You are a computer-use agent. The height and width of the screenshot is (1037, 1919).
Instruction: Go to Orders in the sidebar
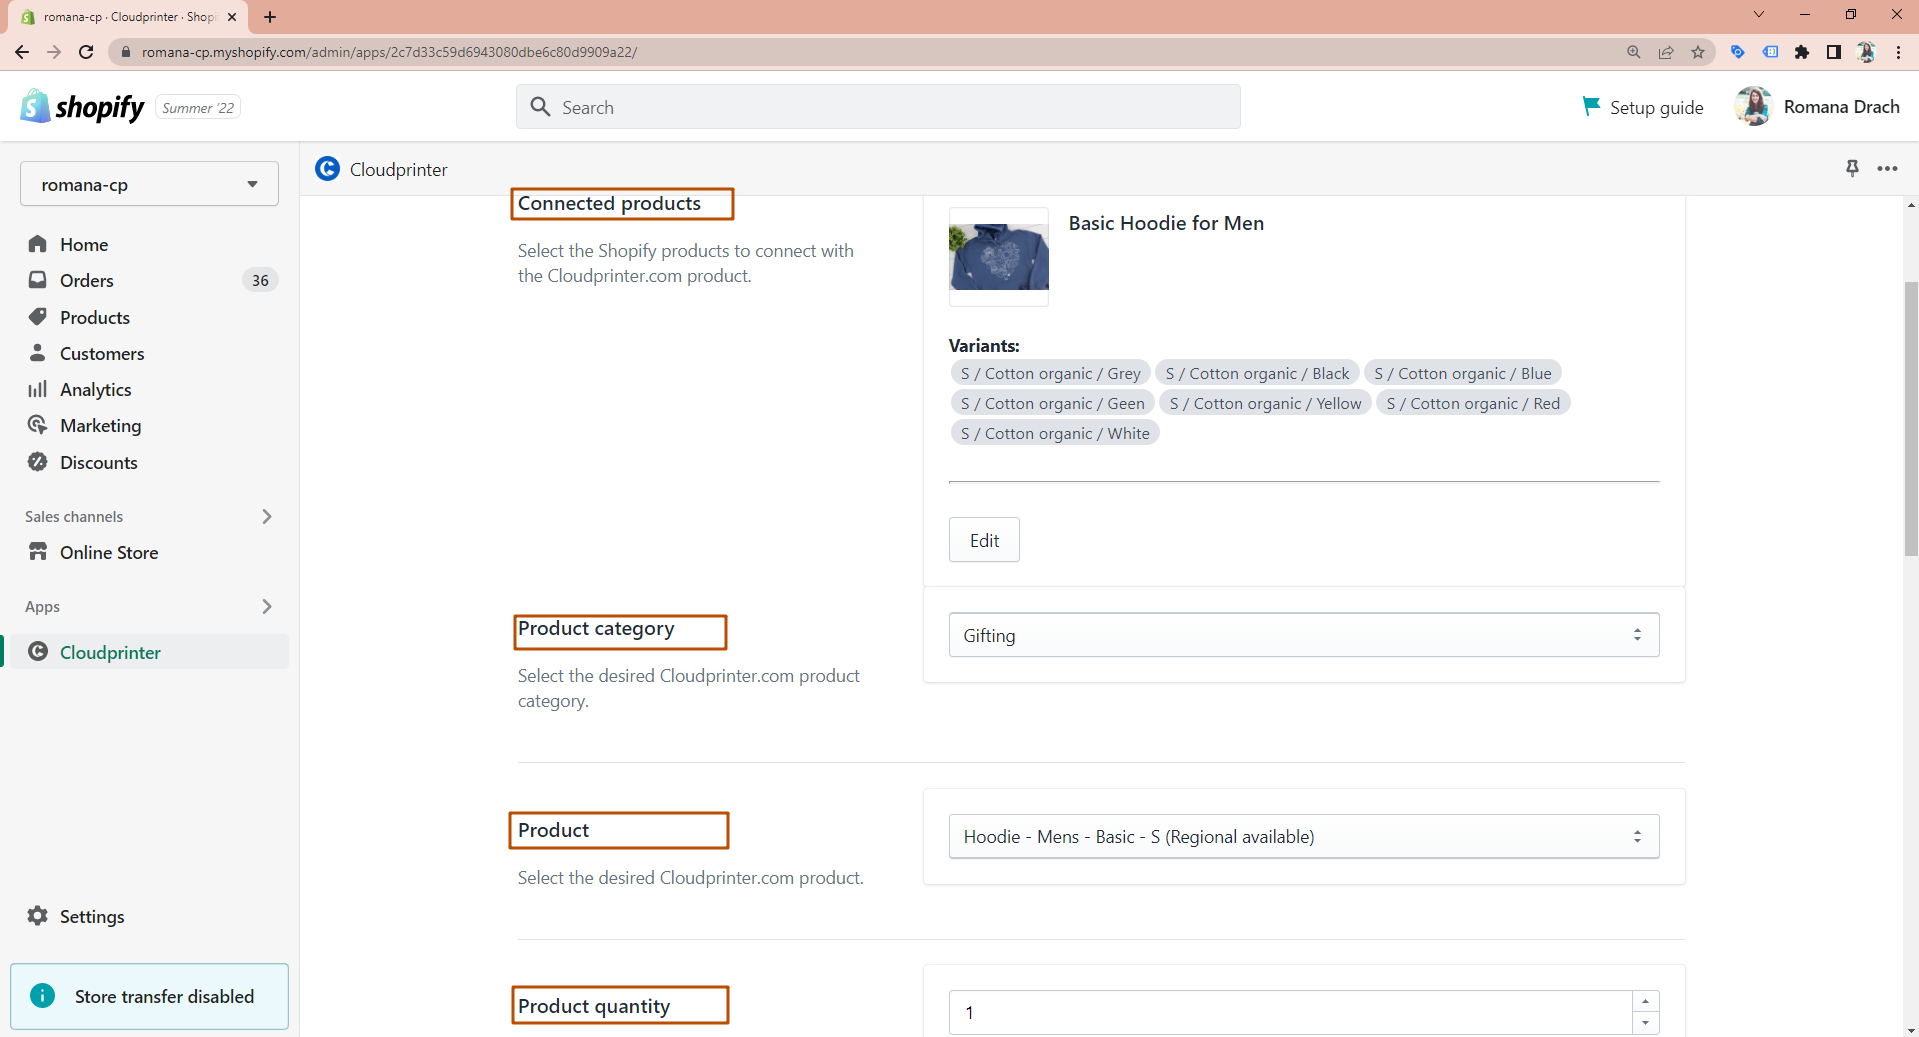point(87,280)
